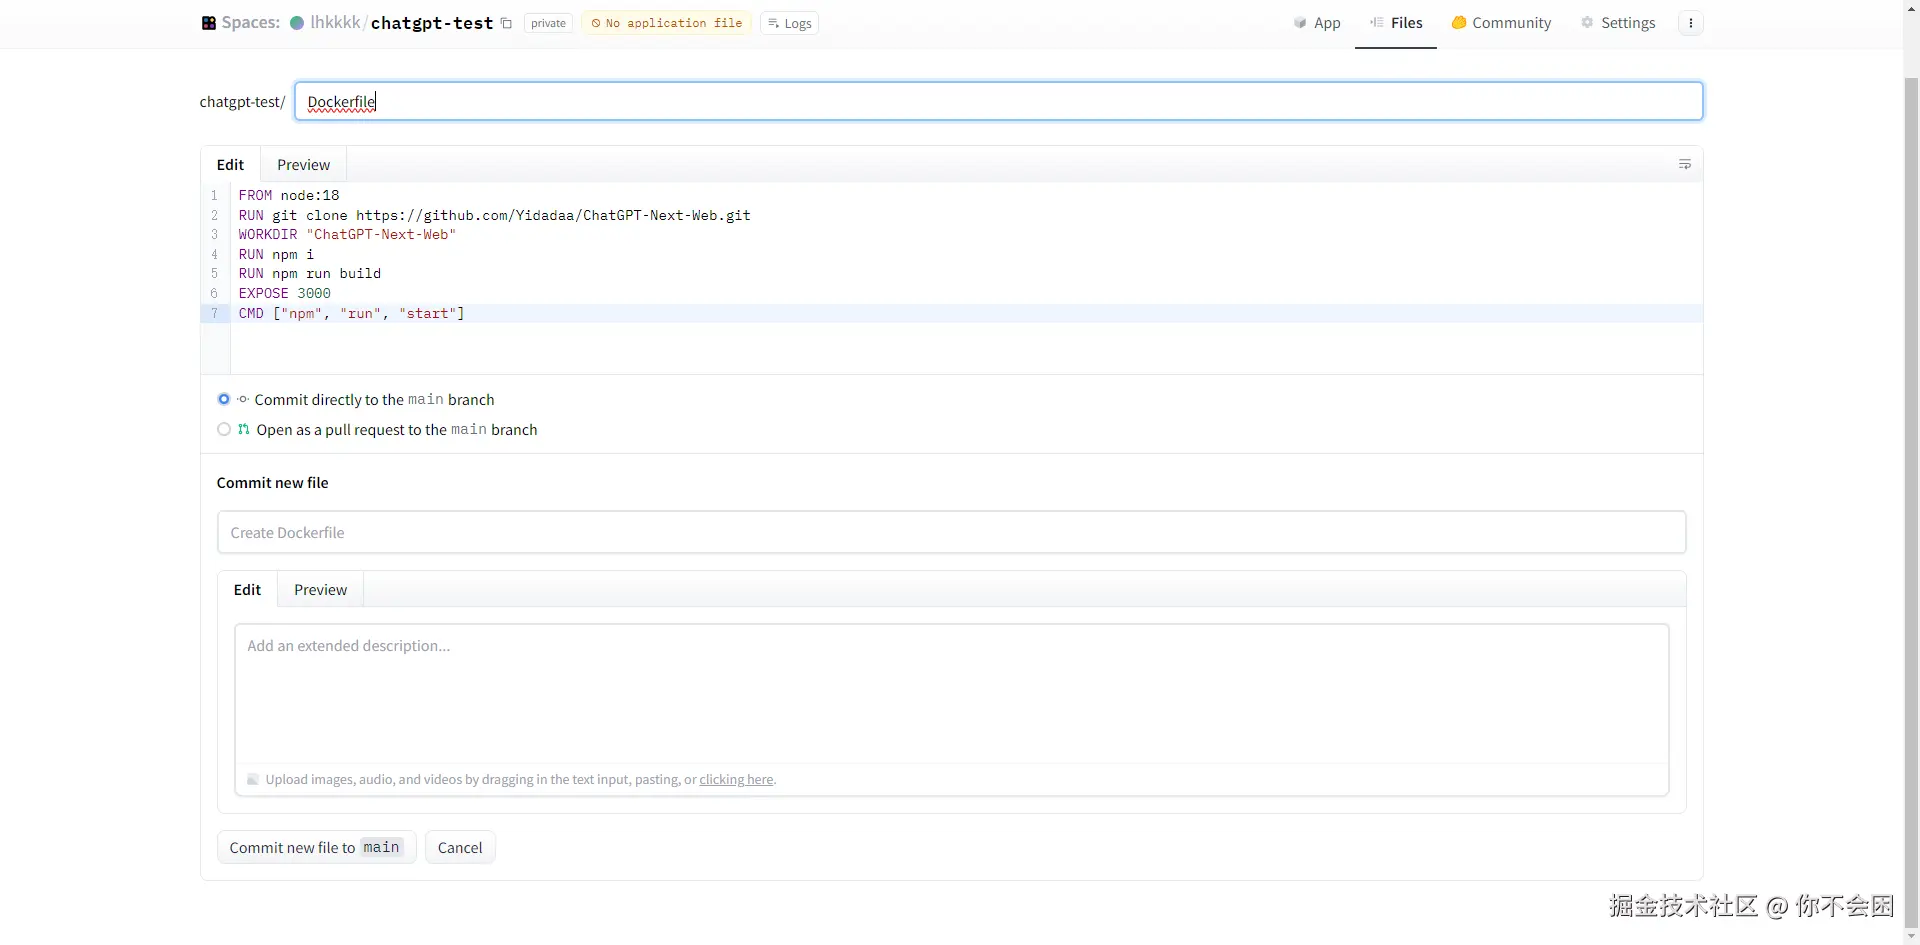1920x945 pixels.
Task: Click the 'FROM node:18' code line
Action: click(289, 195)
